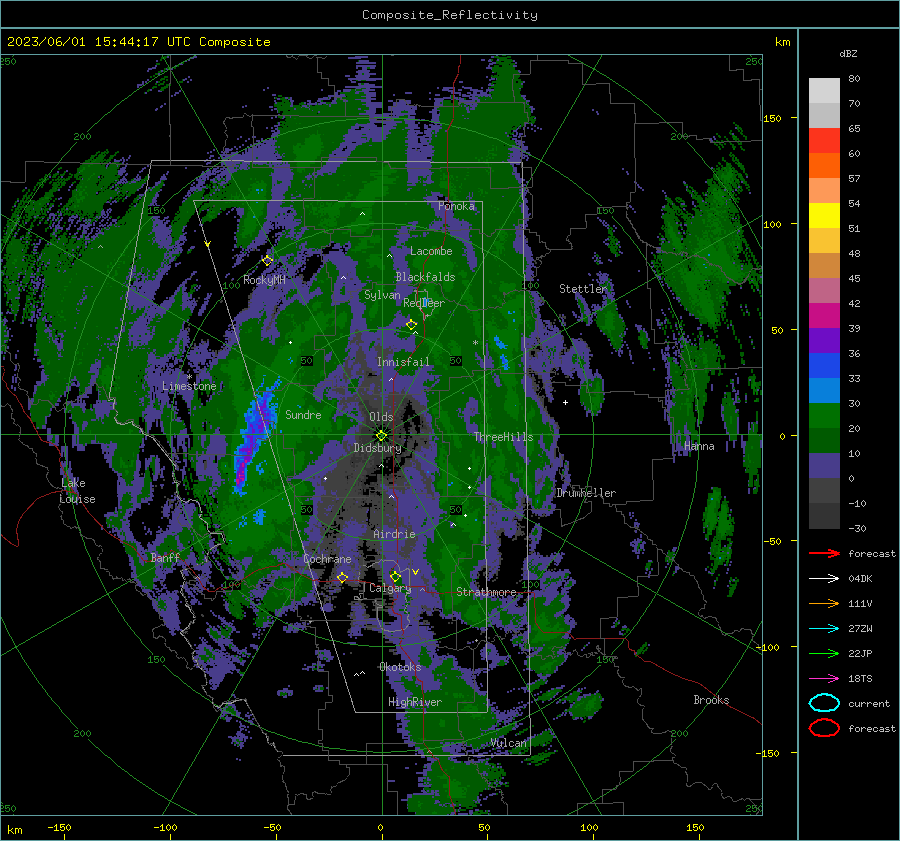Click the yellow diamond marker near RockyMH
Image resolution: width=900 pixels, height=841 pixels.
click(267, 261)
